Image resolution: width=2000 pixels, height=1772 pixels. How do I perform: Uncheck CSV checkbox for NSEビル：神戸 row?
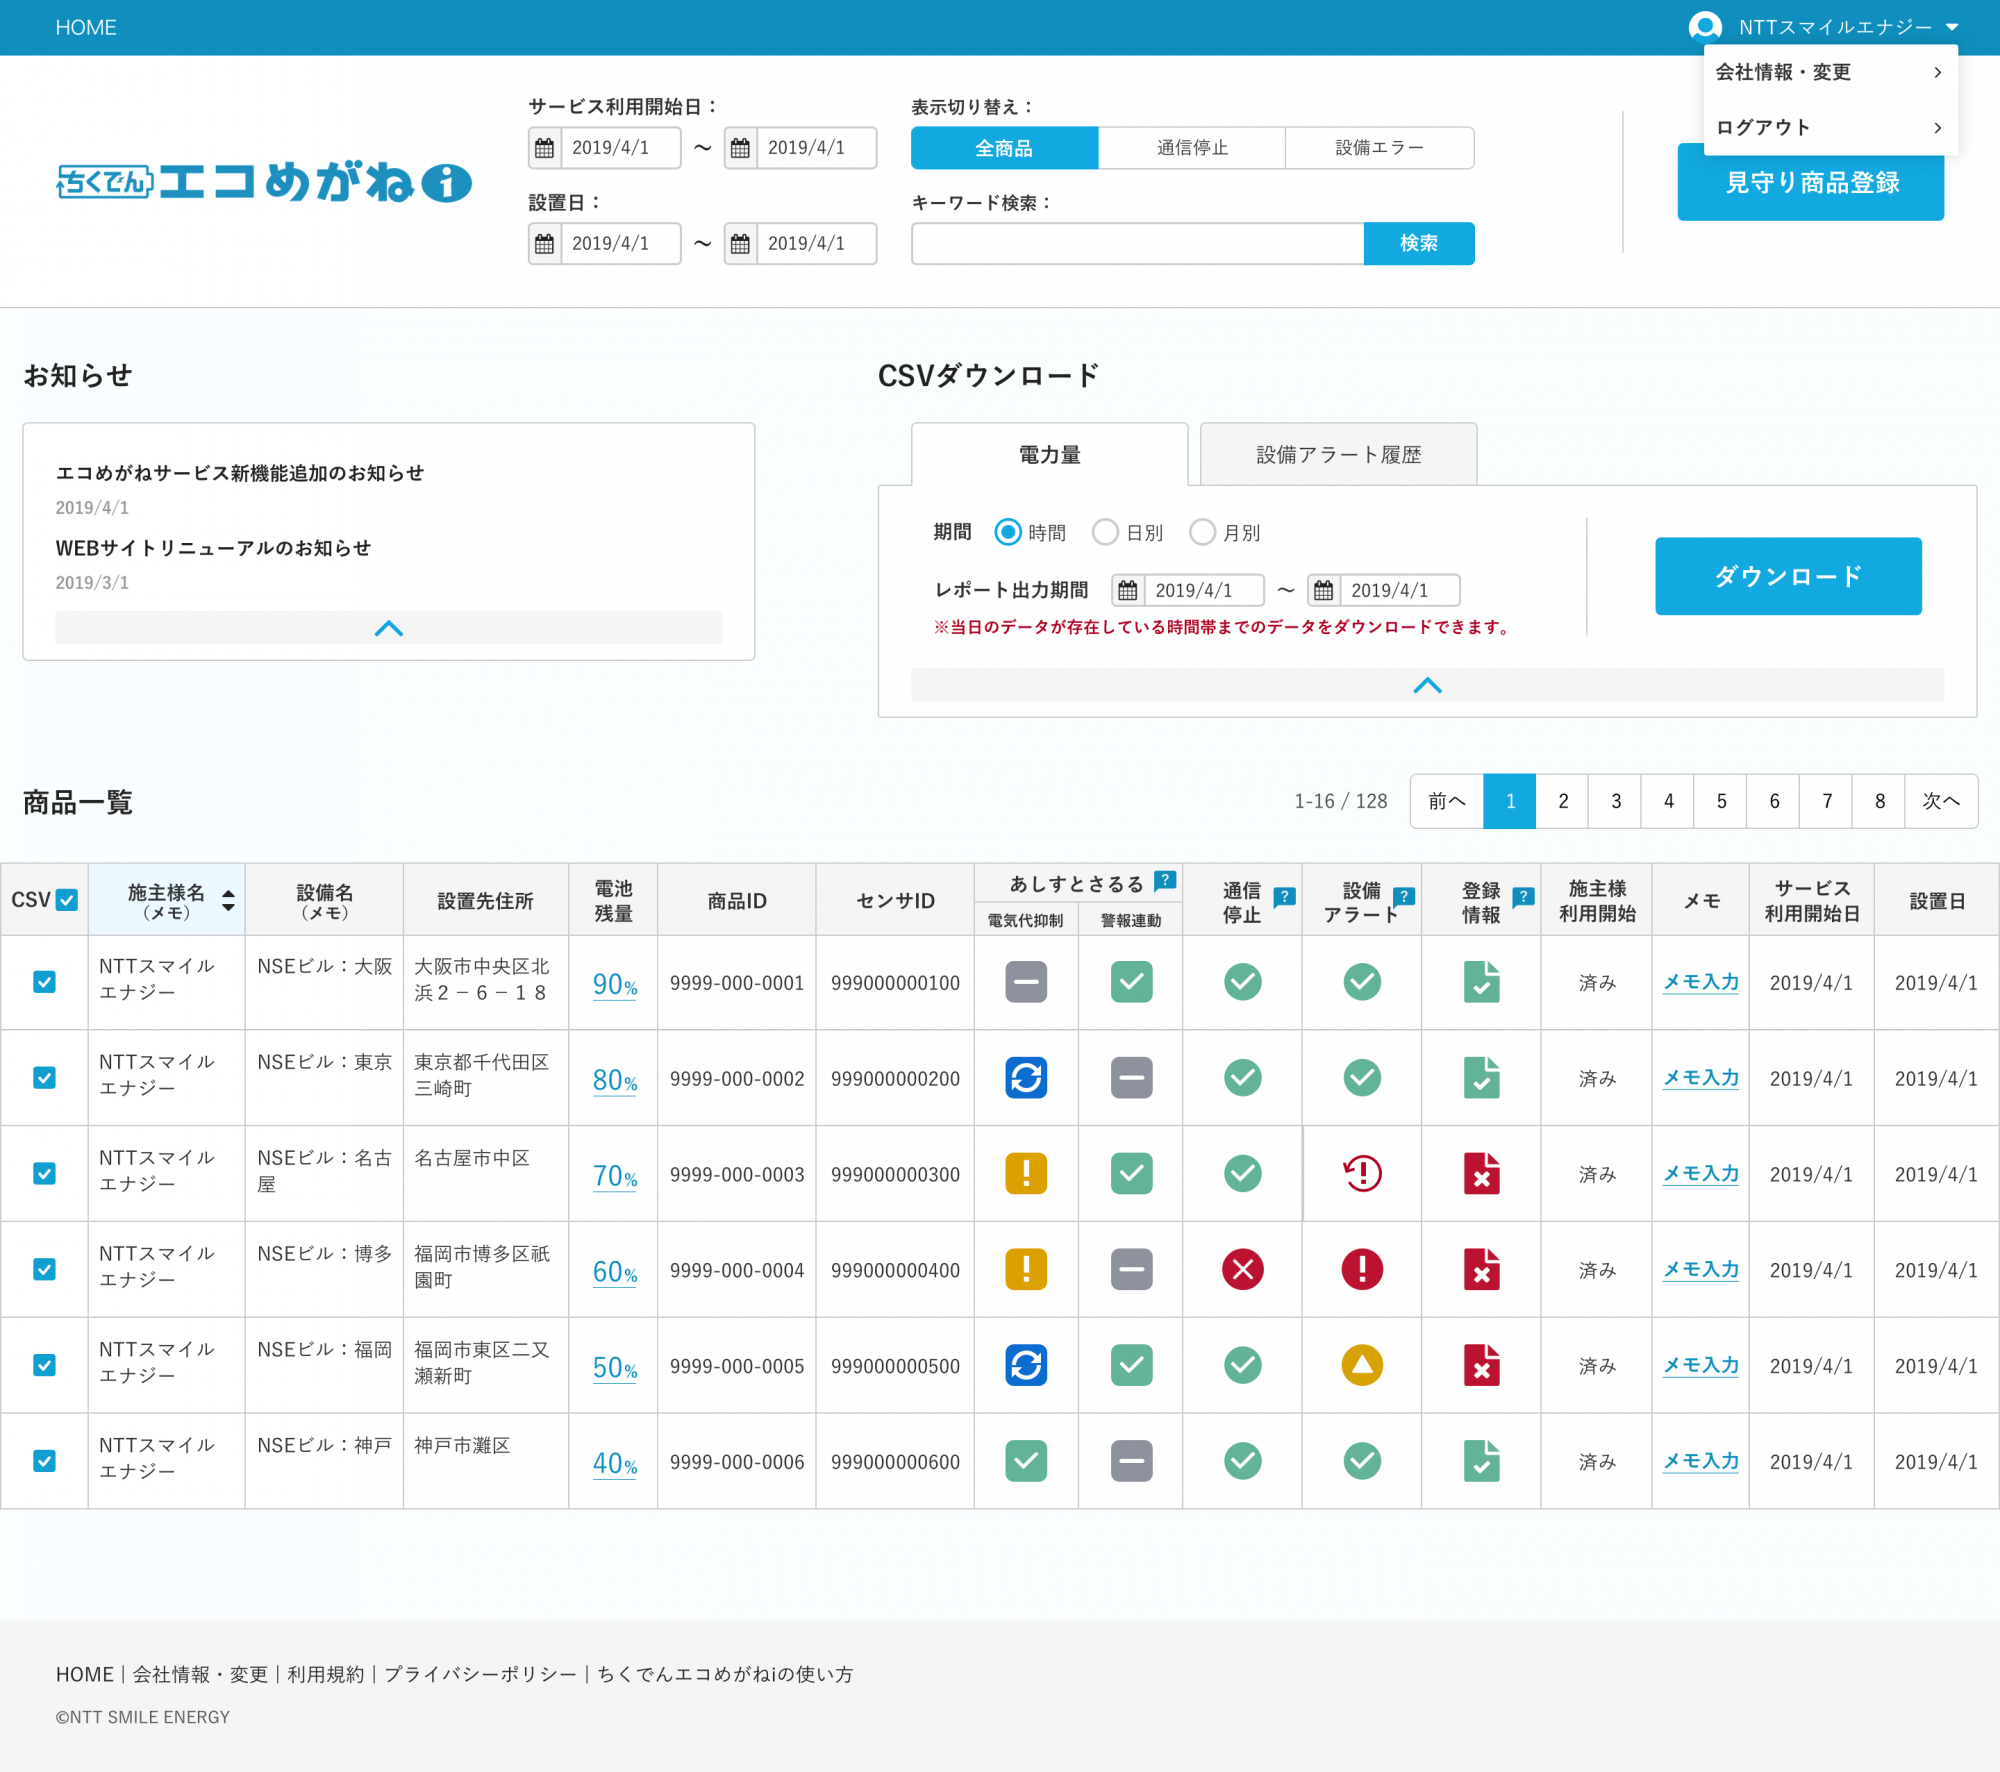44,1461
